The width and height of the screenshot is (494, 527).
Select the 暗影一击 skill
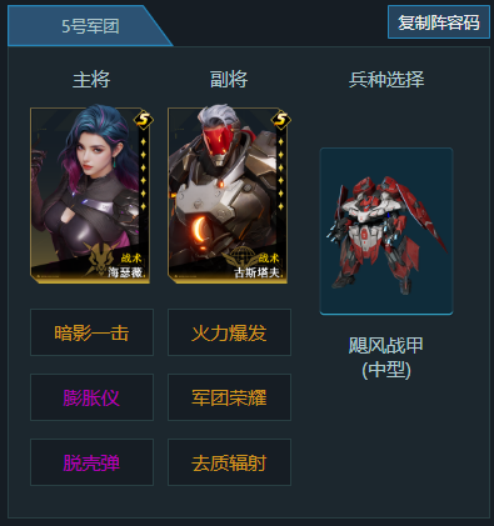click(92, 333)
